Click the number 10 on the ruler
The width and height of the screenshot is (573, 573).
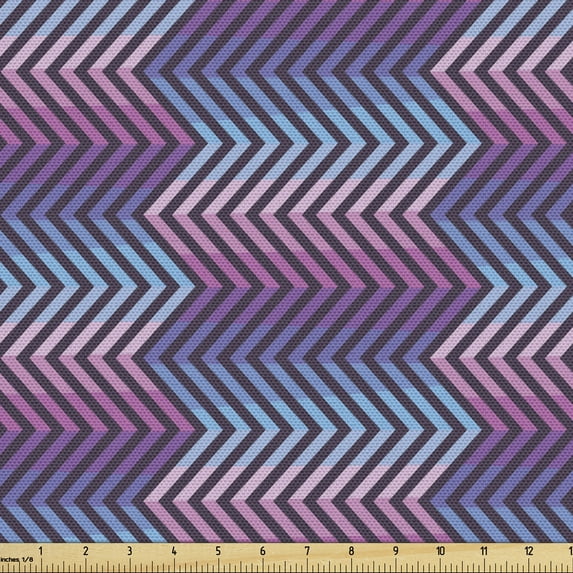pyautogui.click(x=440, y=551)
